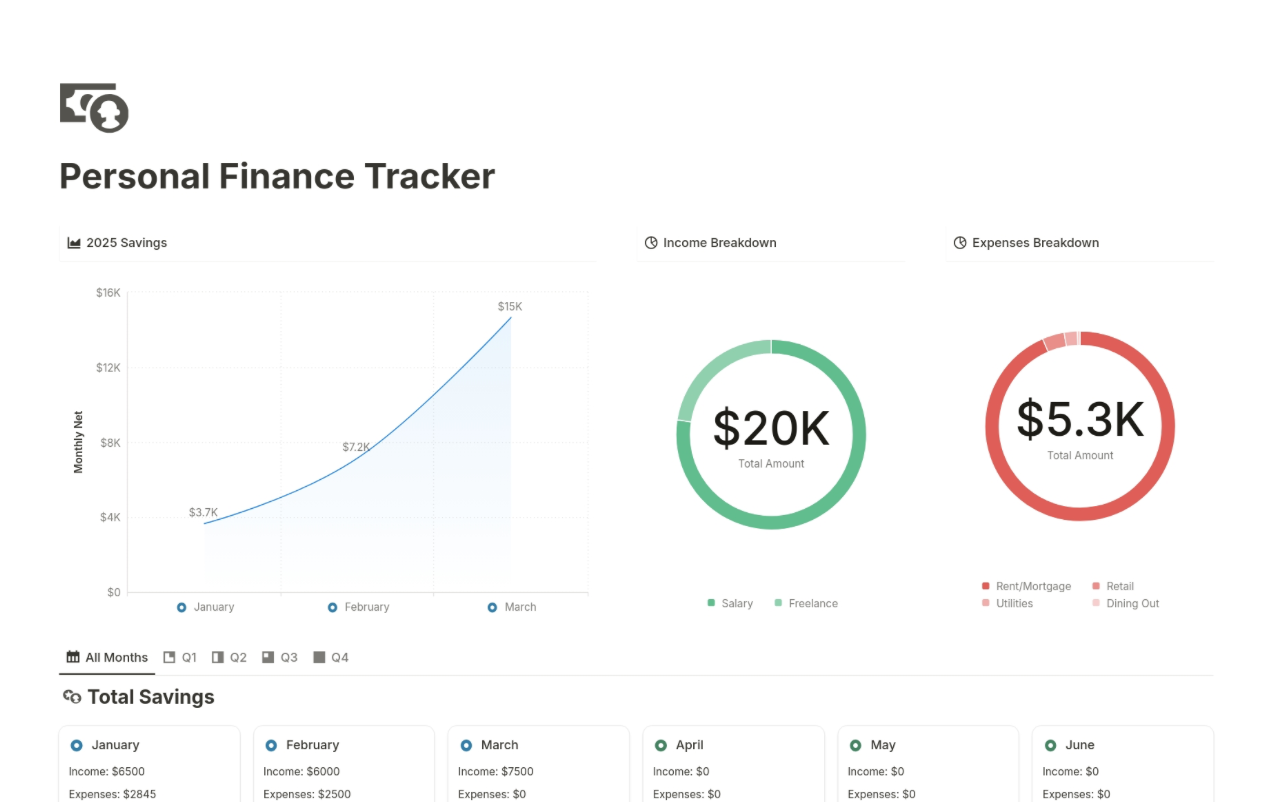The width and height of the screenshot is (1270, 802).
Task: Toggle the Salary legend item
Action: click(731, 604)
